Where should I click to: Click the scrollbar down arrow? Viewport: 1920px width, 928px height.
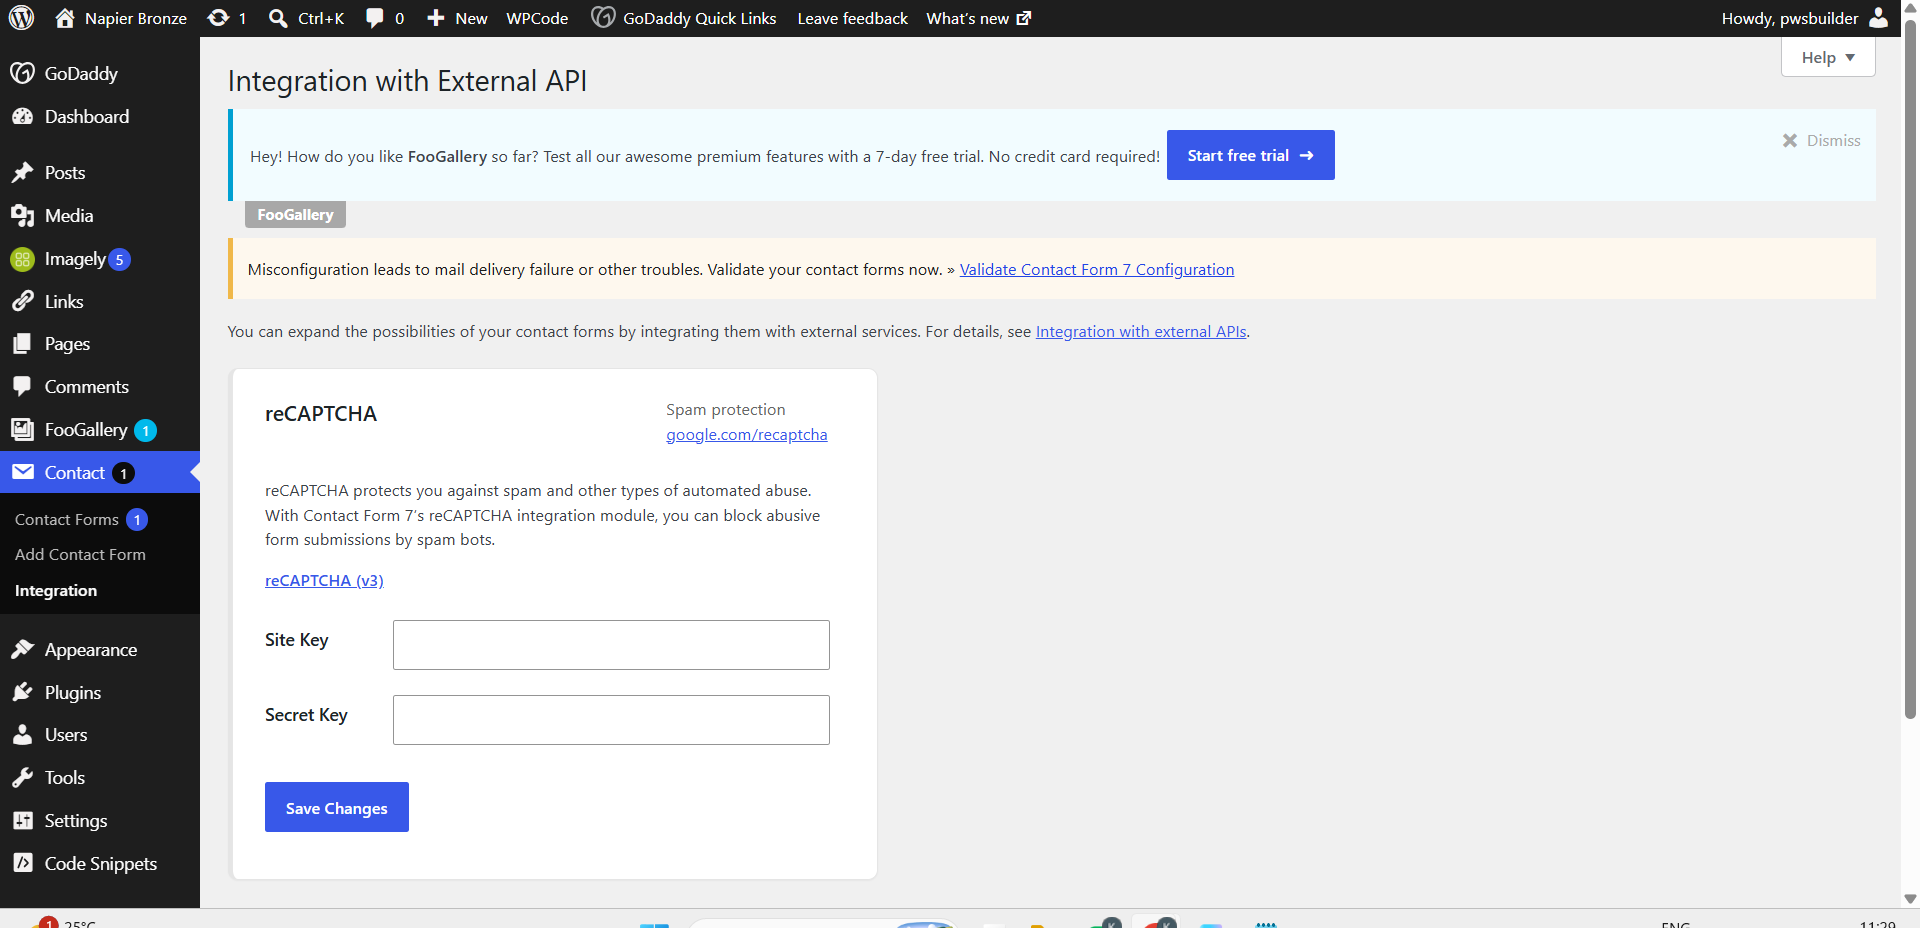[1910, 898]
